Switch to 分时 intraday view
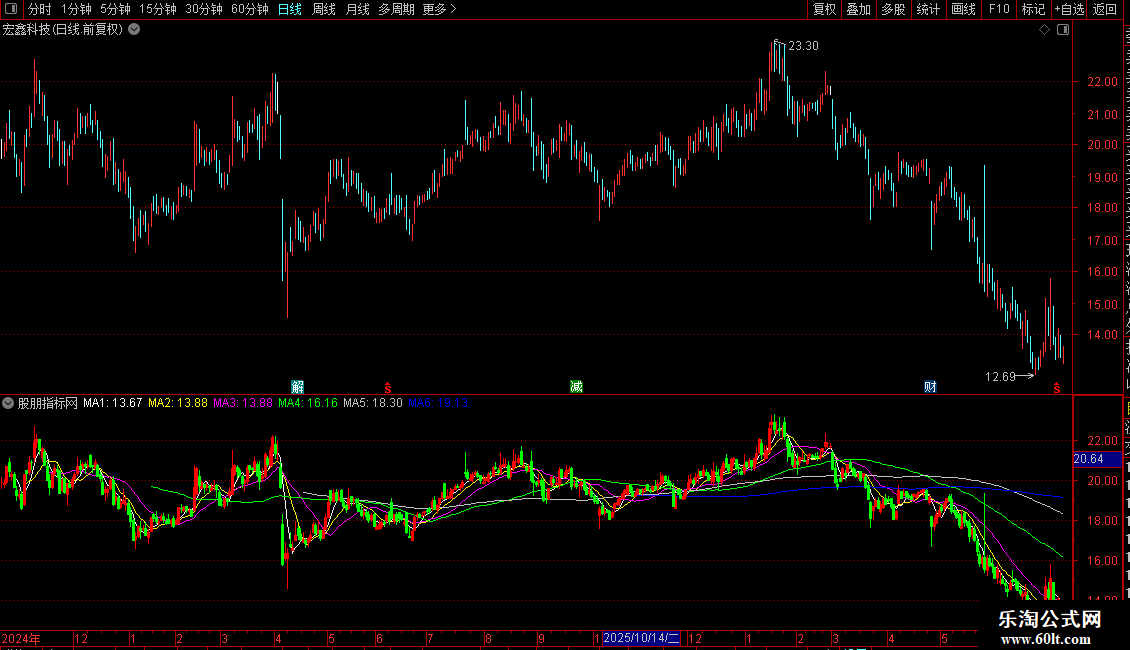1130x650 pixels. (40, 9)
